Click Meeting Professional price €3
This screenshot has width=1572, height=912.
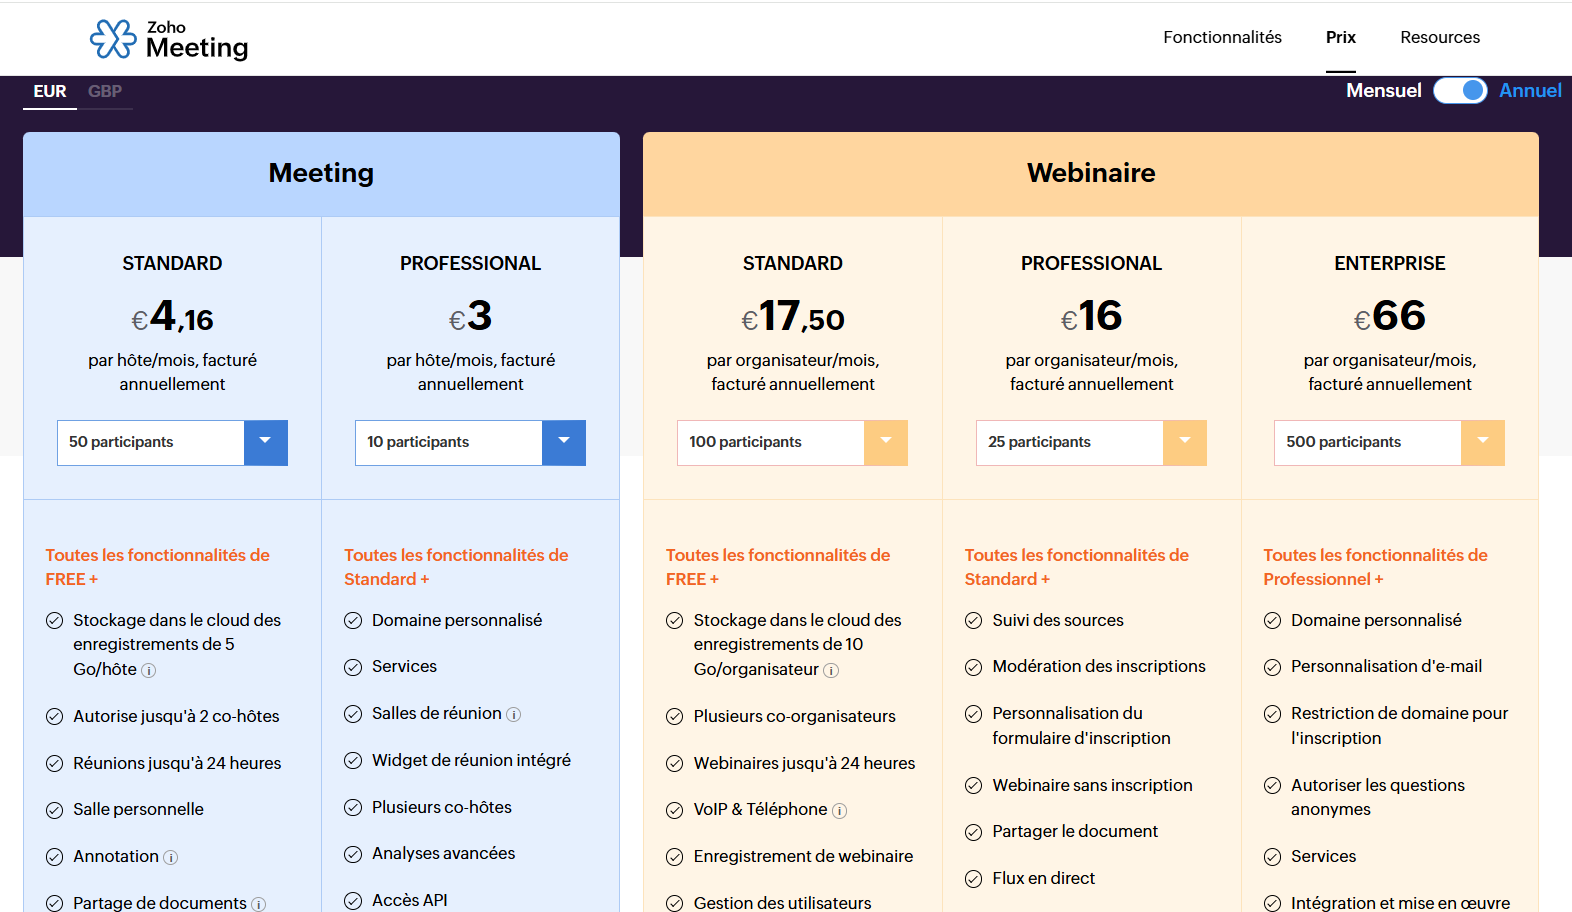click(x=470, y=317)
